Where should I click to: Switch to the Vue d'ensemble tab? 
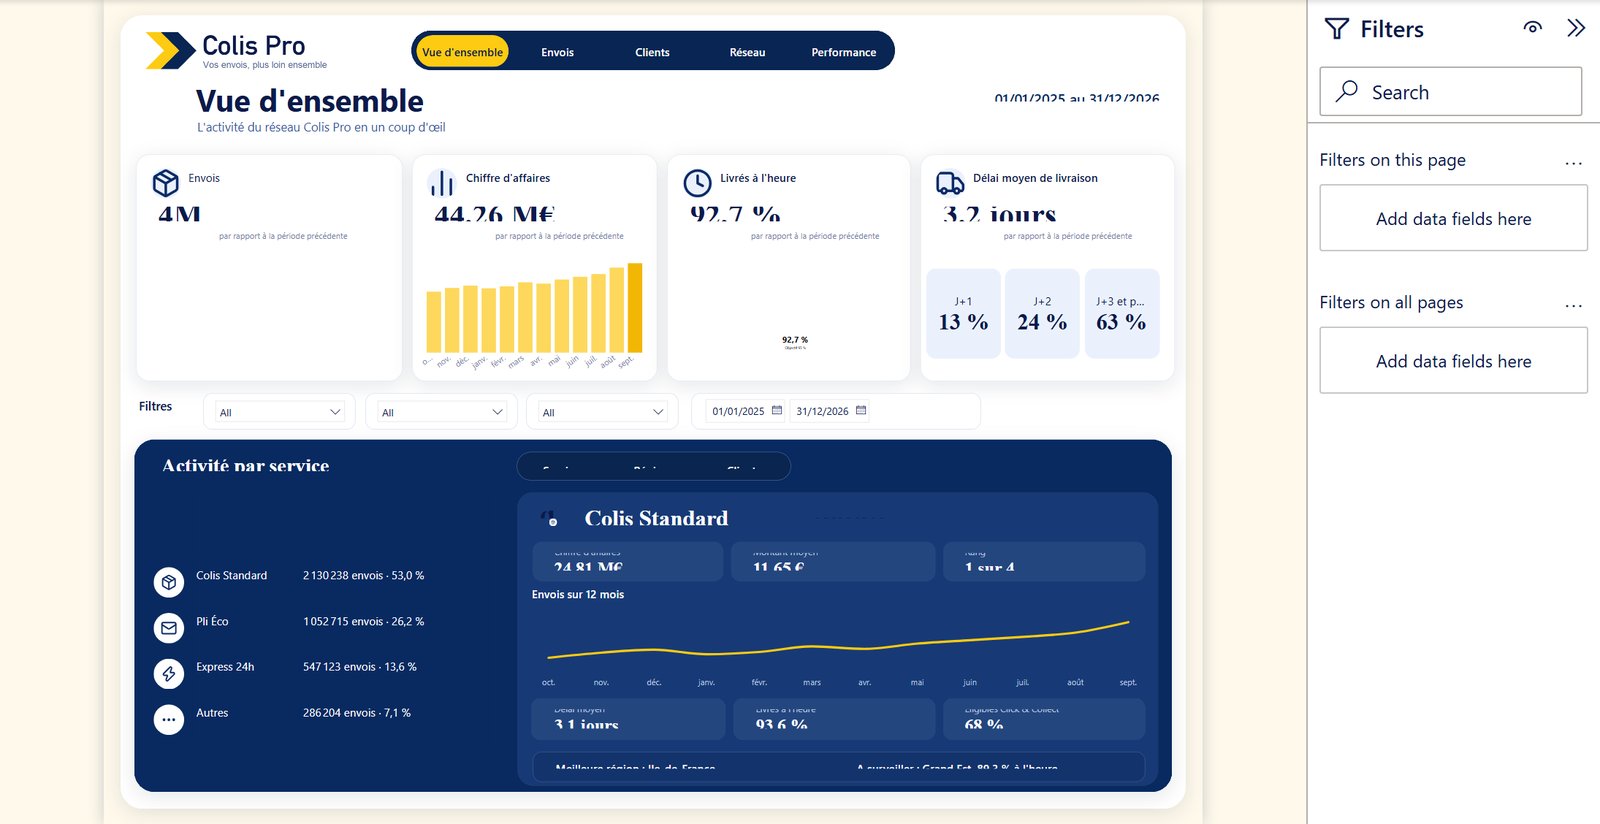pos(462,52)
